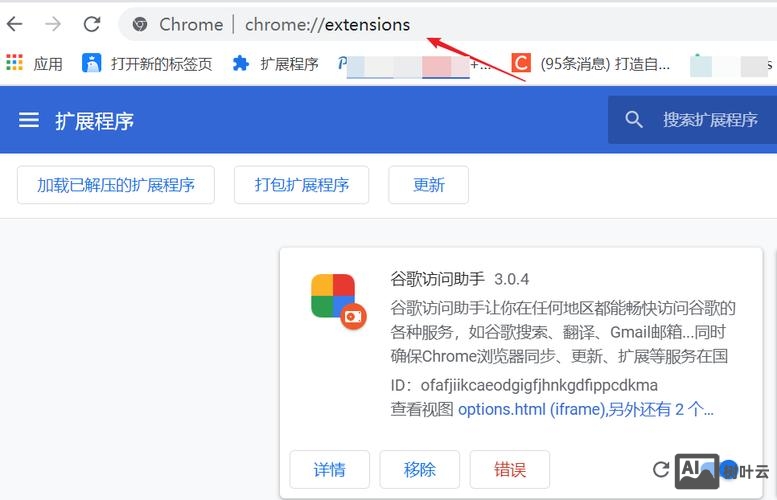The height and width of the screenshot is (500, 777).
Task: Click 移除 to remove 谷歌访问助手
Action: (x=420, y=469)
